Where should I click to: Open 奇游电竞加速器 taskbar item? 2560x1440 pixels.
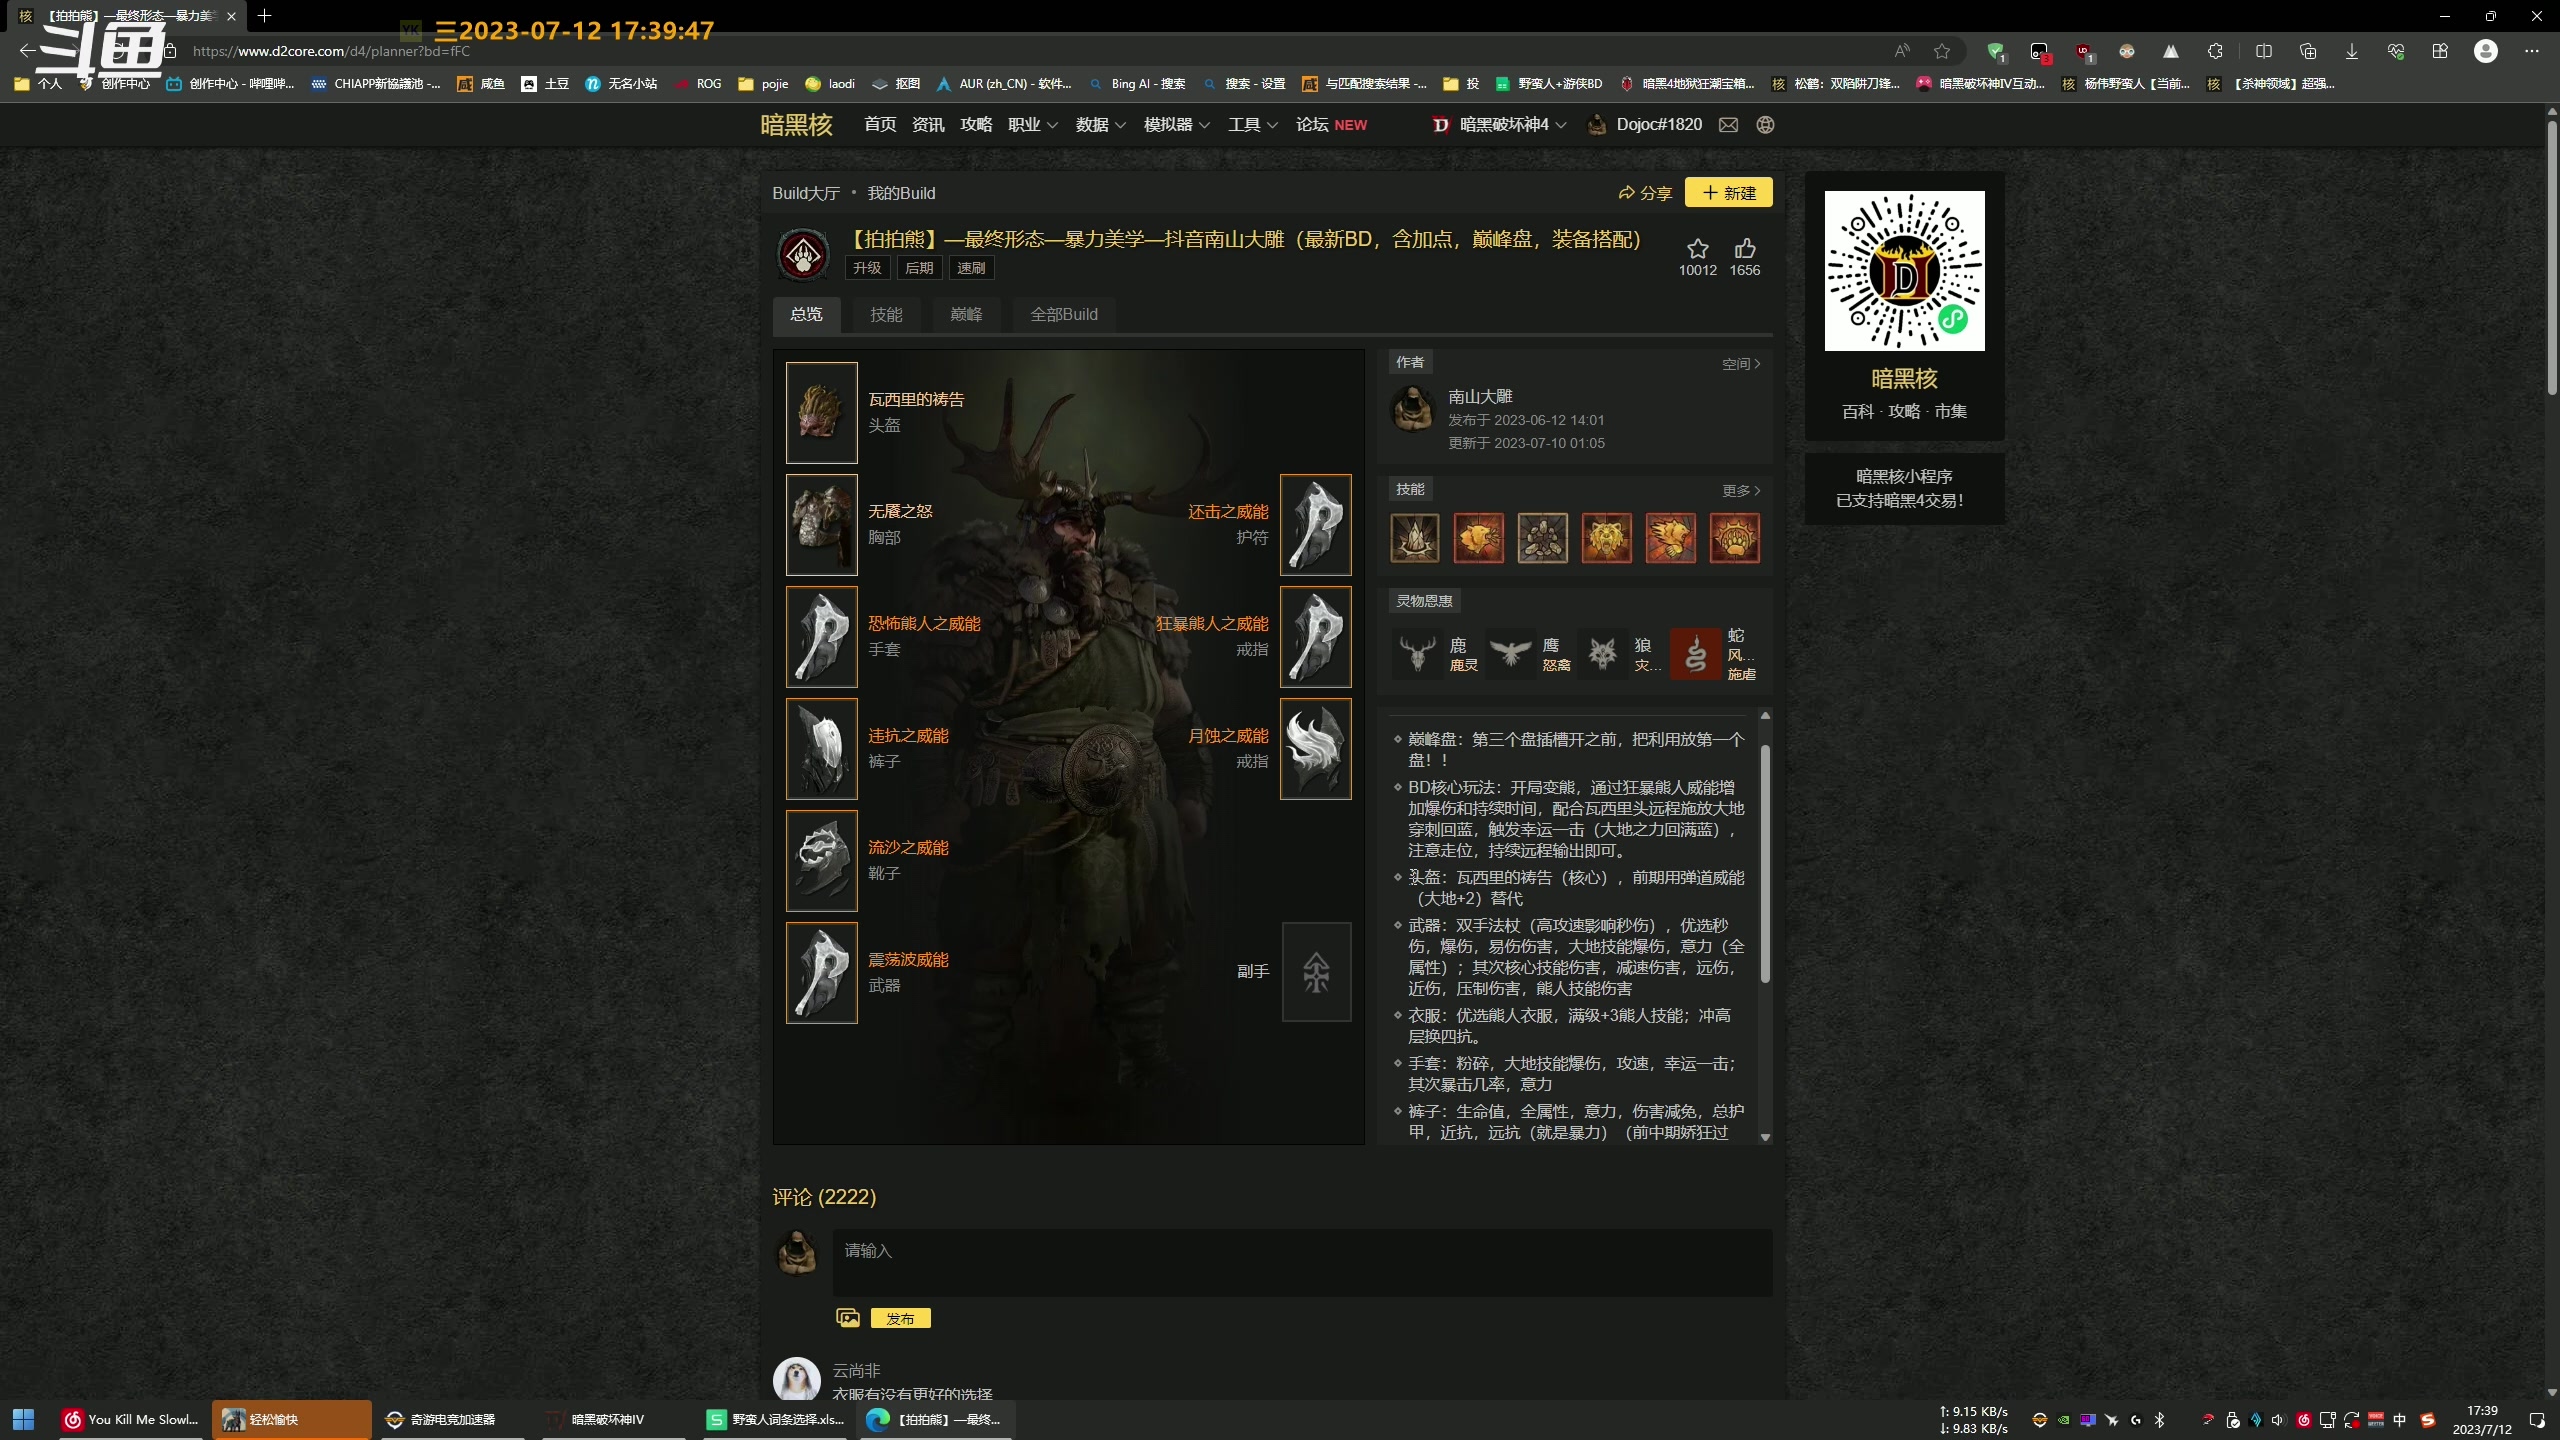coord(452,1419)
